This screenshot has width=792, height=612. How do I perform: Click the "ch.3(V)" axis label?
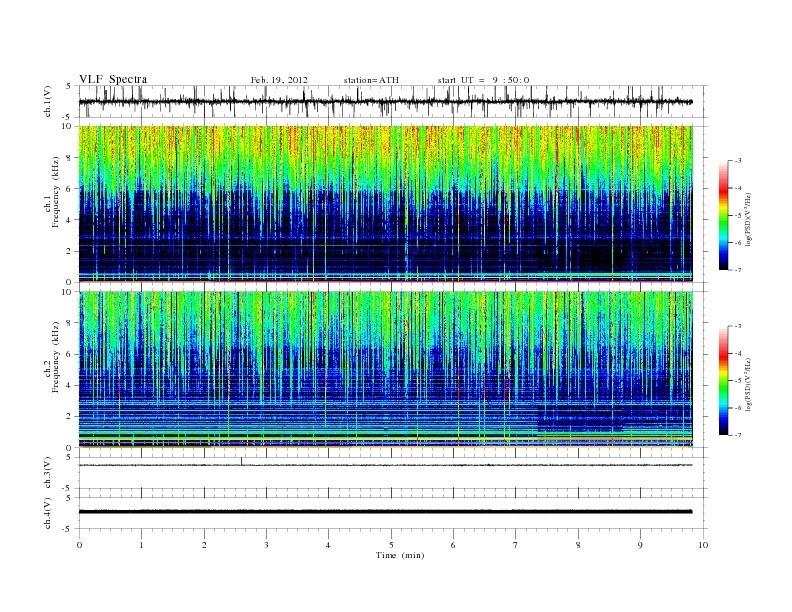(48, 473)
